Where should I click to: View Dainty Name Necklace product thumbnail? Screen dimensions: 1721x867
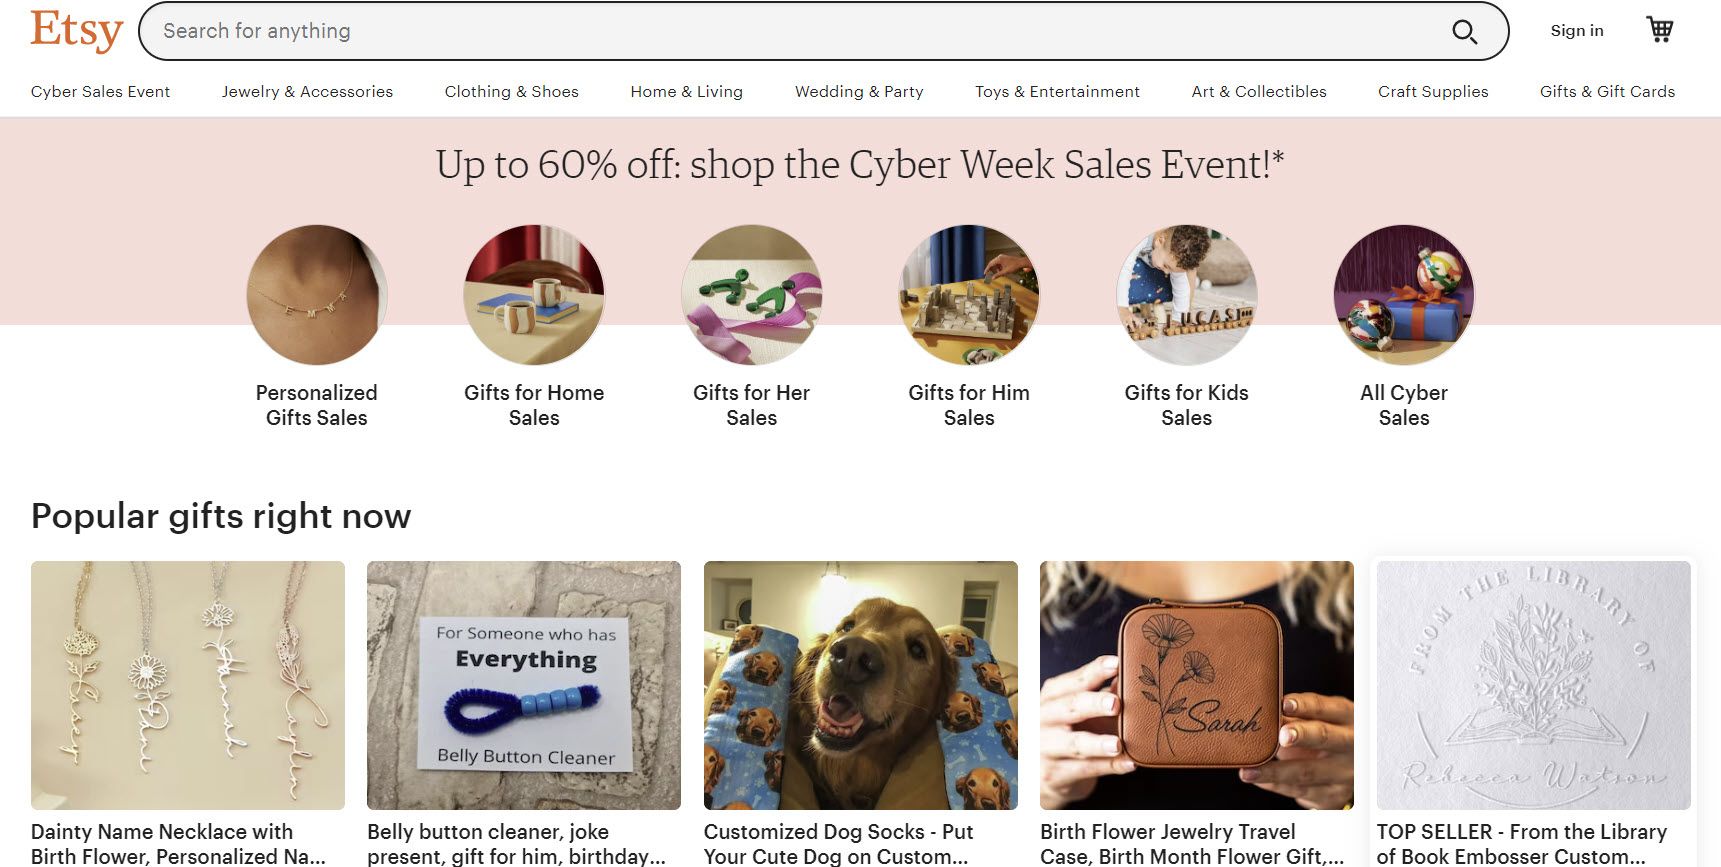pyautogui.click(x=188, y=685)
